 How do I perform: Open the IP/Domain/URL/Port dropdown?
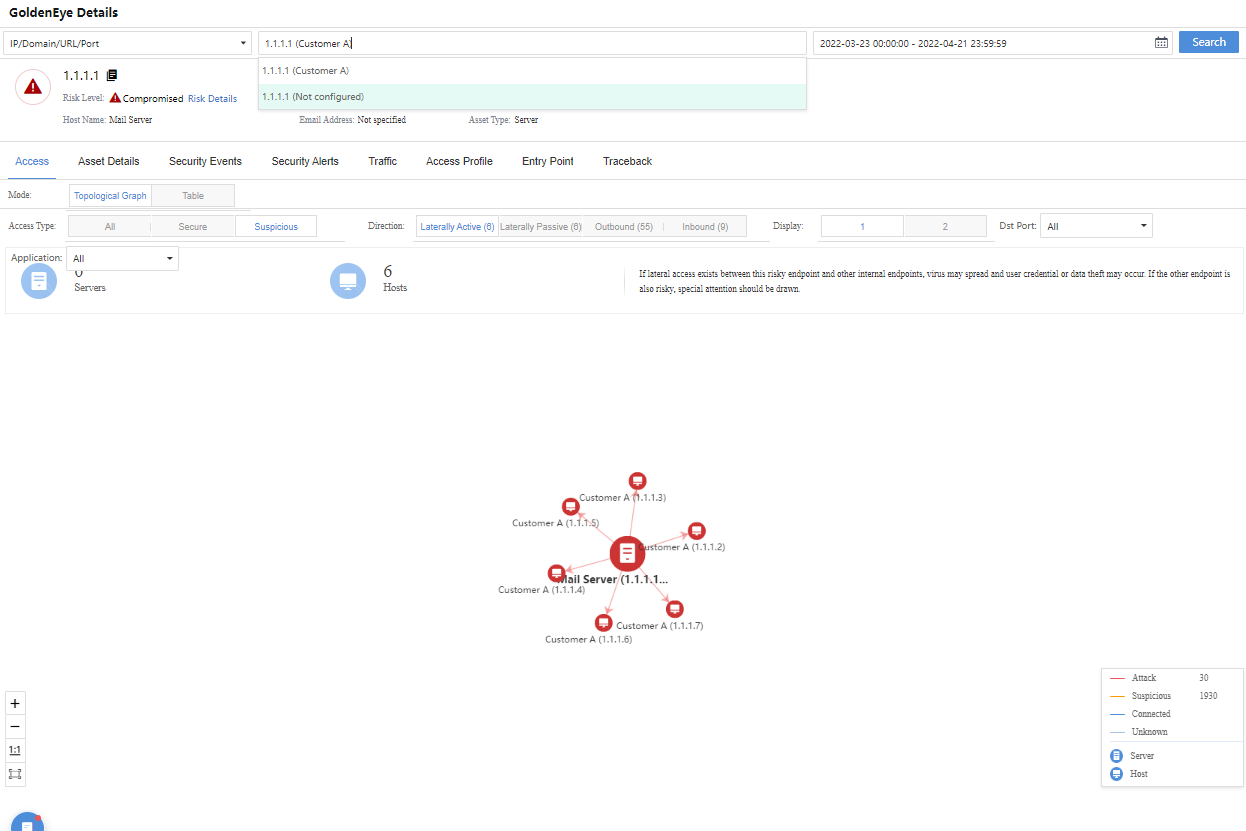[x=127, y=43]
